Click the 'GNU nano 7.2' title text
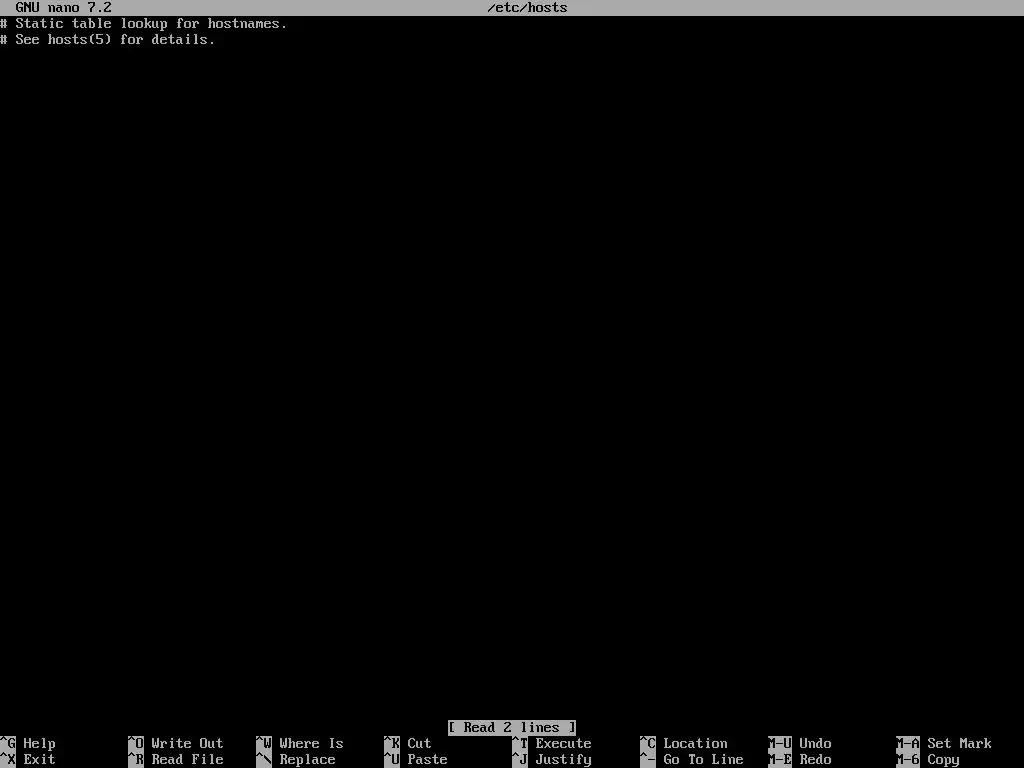This screenshot has width=1024, height=768. pyautogui.click(x=63, y=8)
